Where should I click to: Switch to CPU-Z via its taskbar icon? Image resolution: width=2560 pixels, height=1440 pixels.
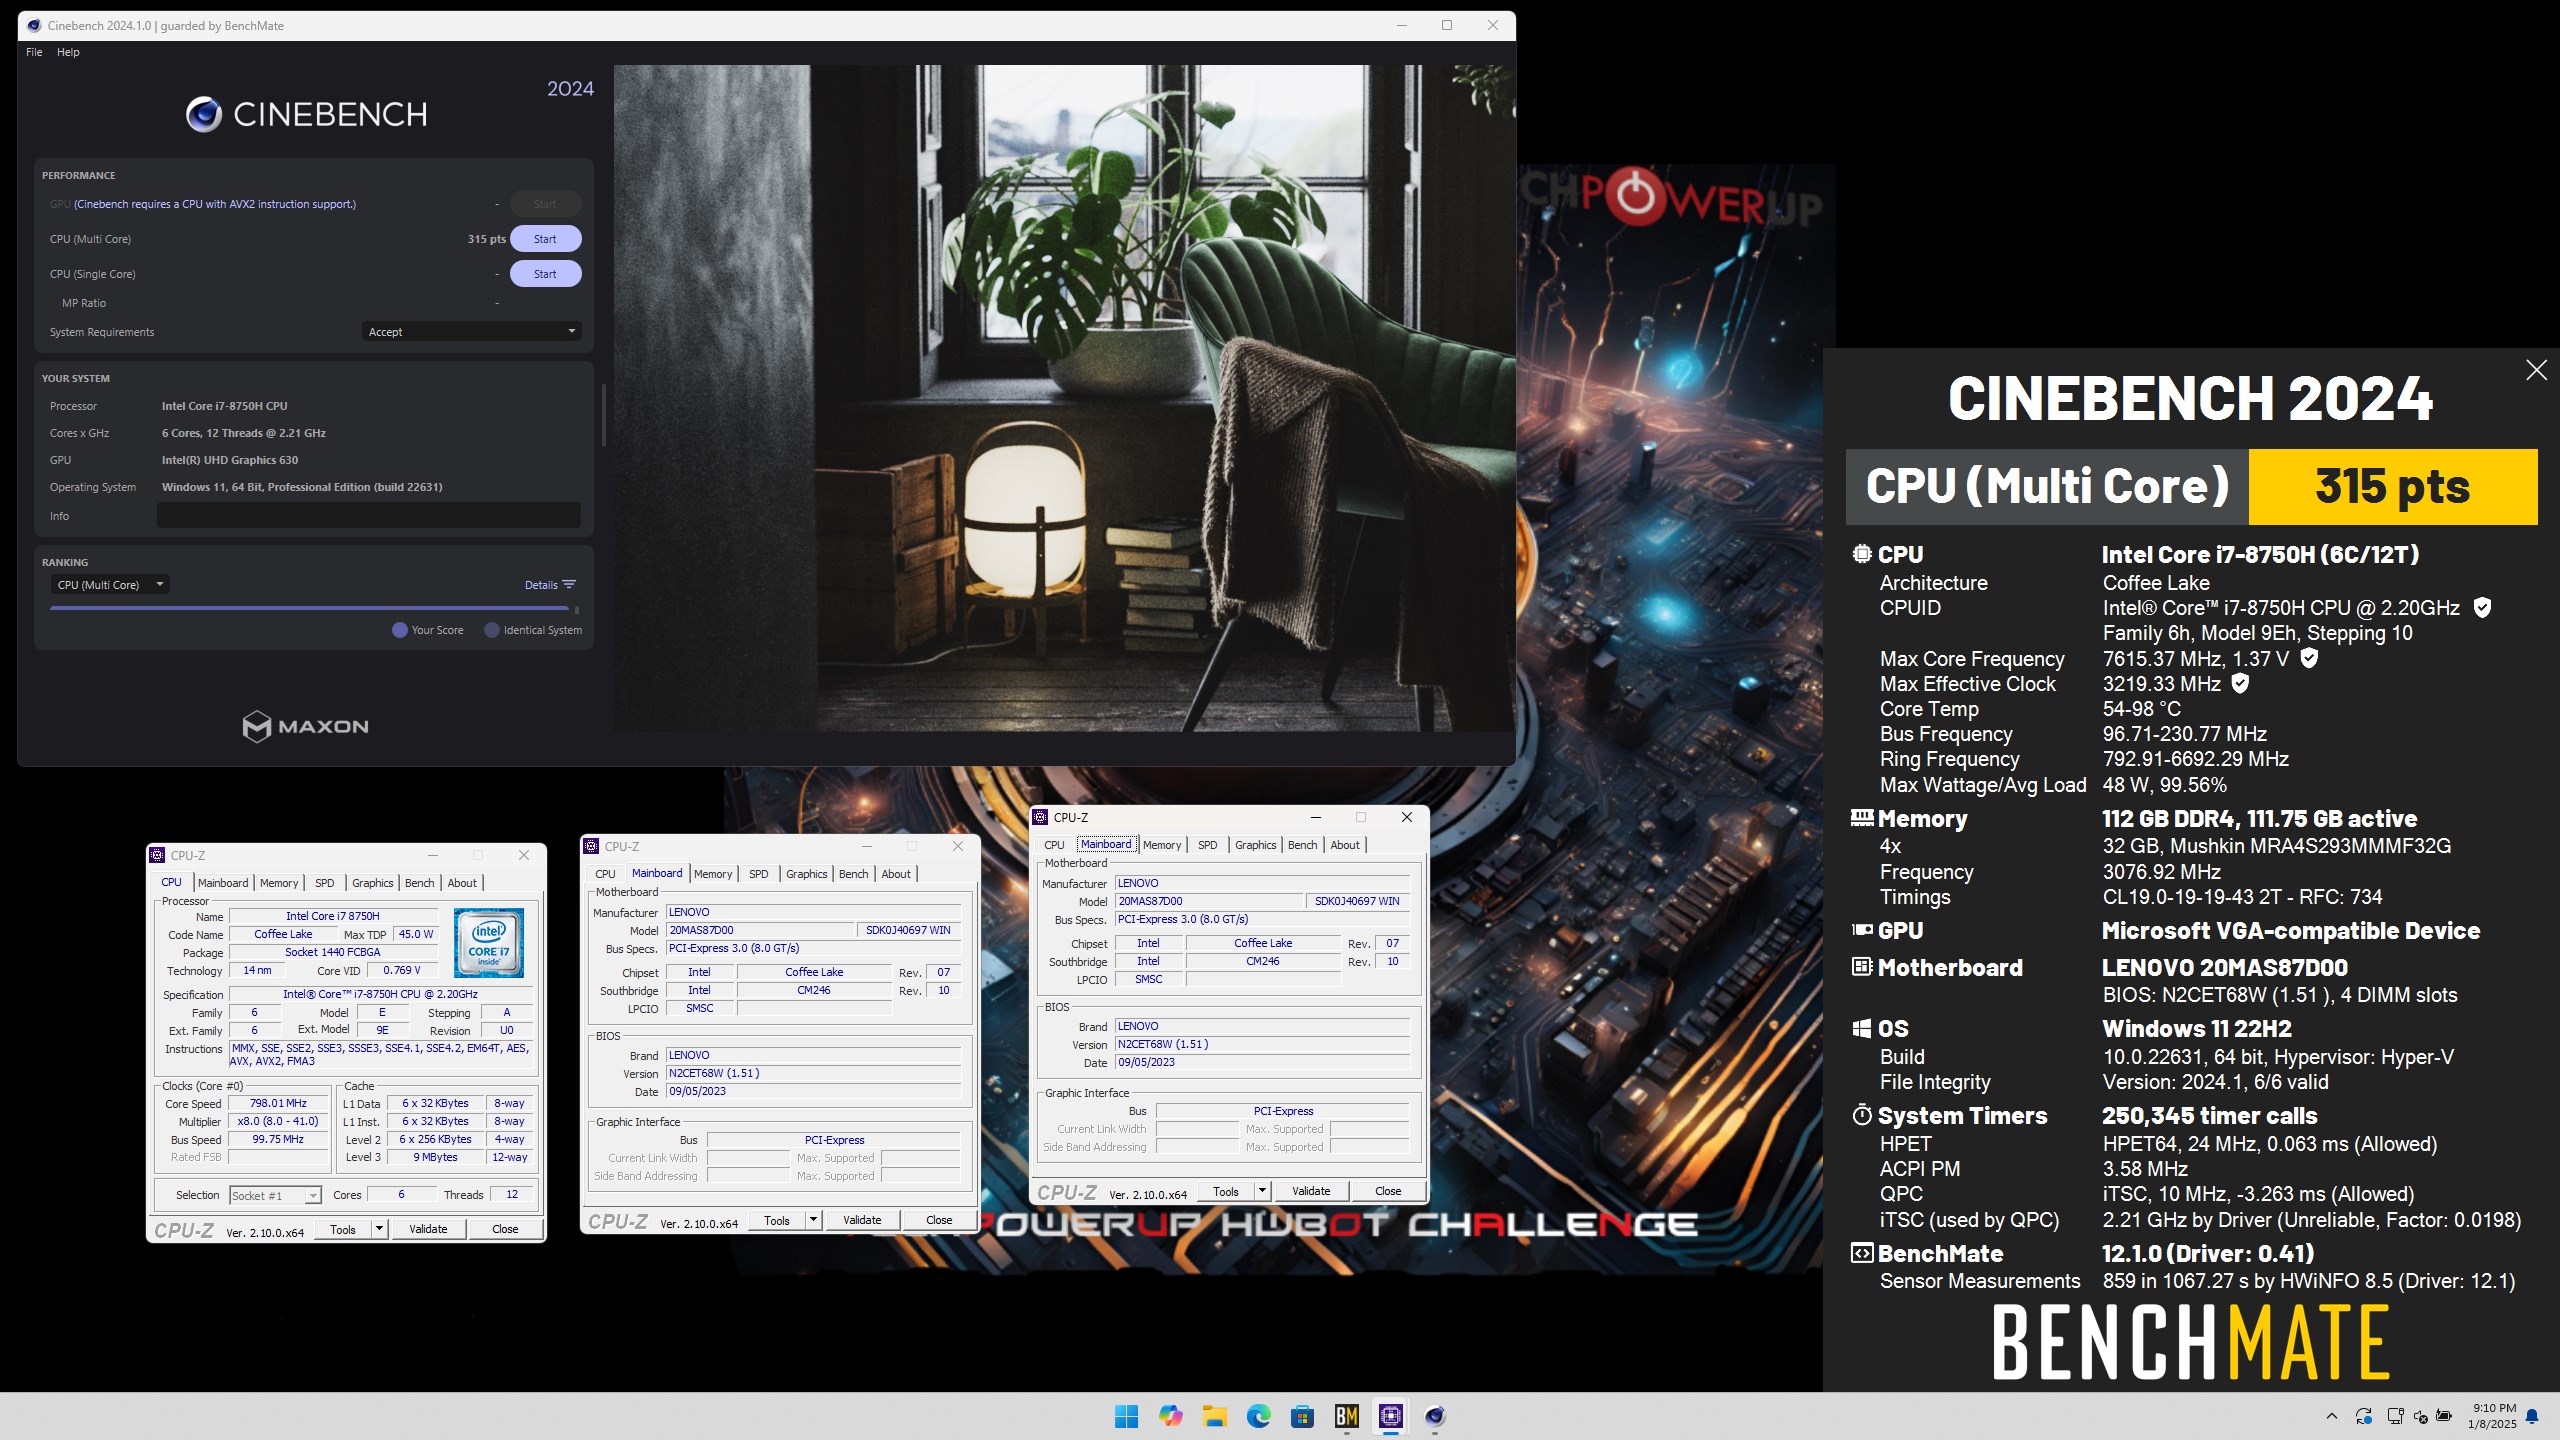point(1391,1416)
